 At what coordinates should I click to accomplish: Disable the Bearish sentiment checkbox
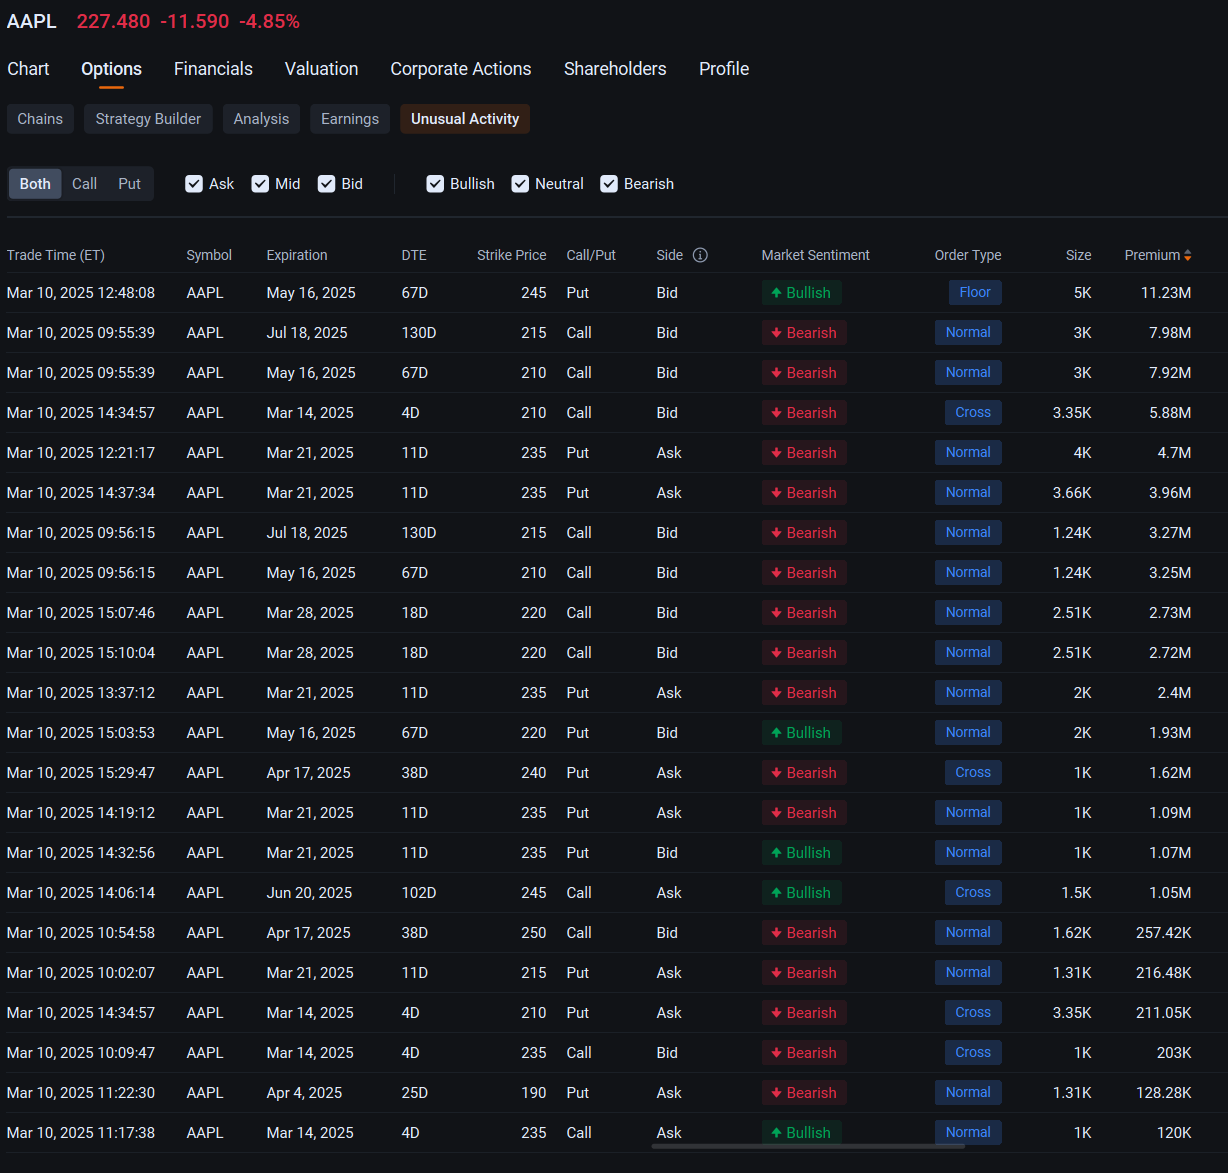coord(609,184)
